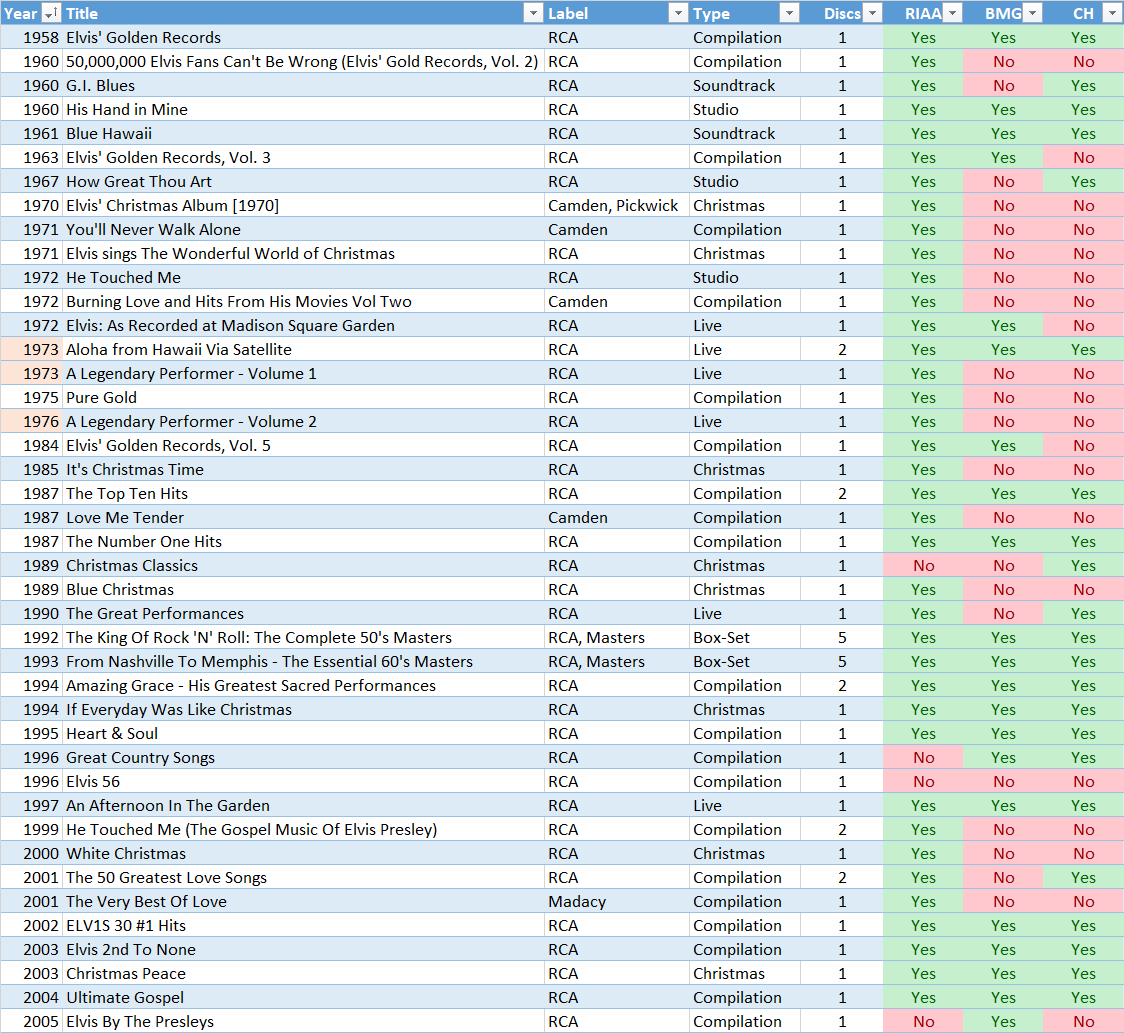1124x1033 pixels.
Task: Click the 'Blue Christmas' title cell
Action: point(303,590)
